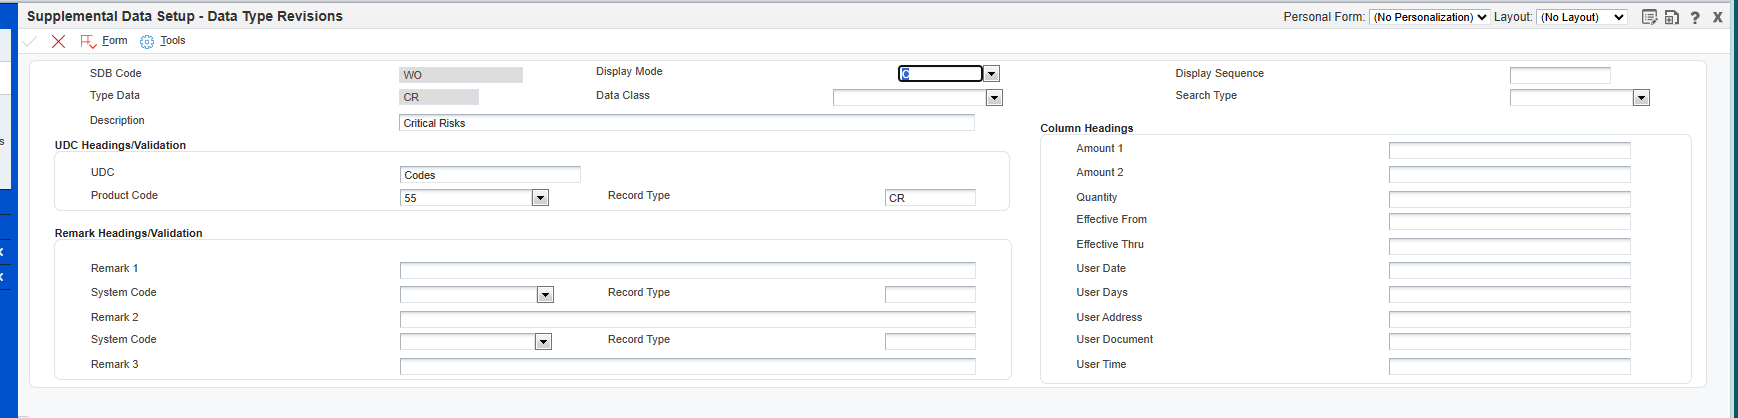
Task: Click the add layout page icon
Action: [1671, 17]
